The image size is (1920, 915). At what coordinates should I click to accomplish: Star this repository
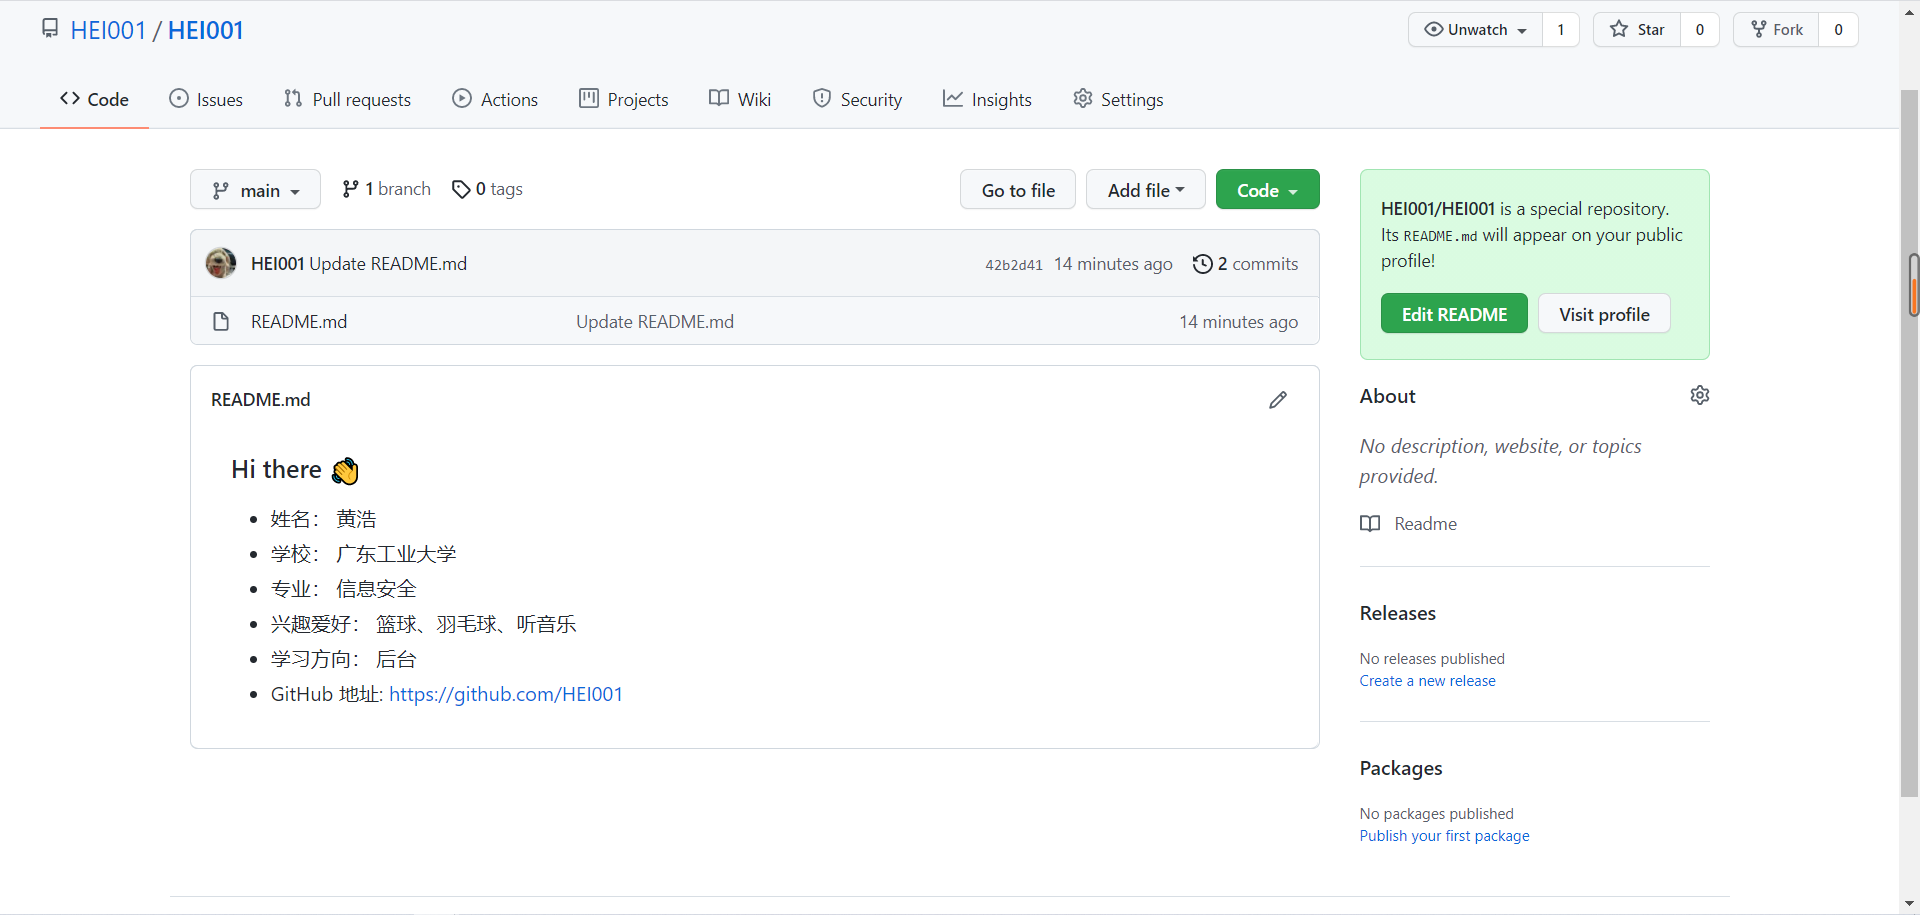(1637, 30)
